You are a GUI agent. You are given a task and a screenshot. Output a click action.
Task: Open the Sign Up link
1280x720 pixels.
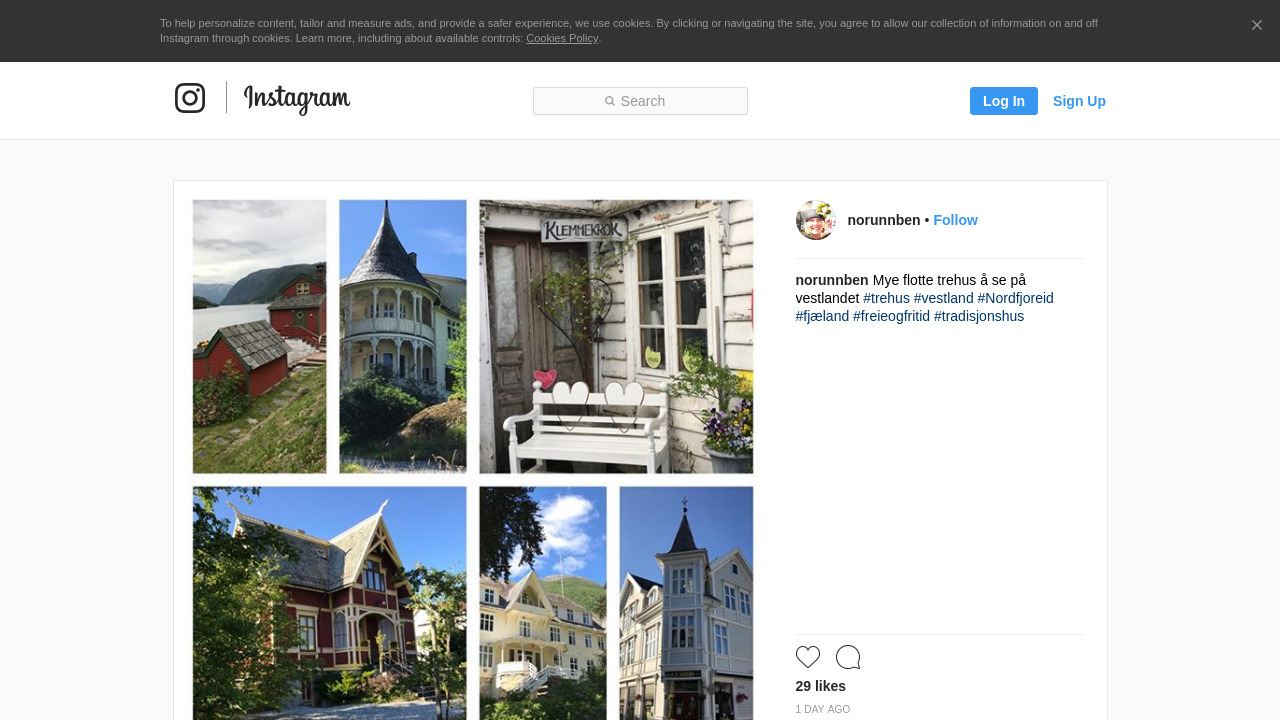pyautogui.click(x=1079, y=101)
